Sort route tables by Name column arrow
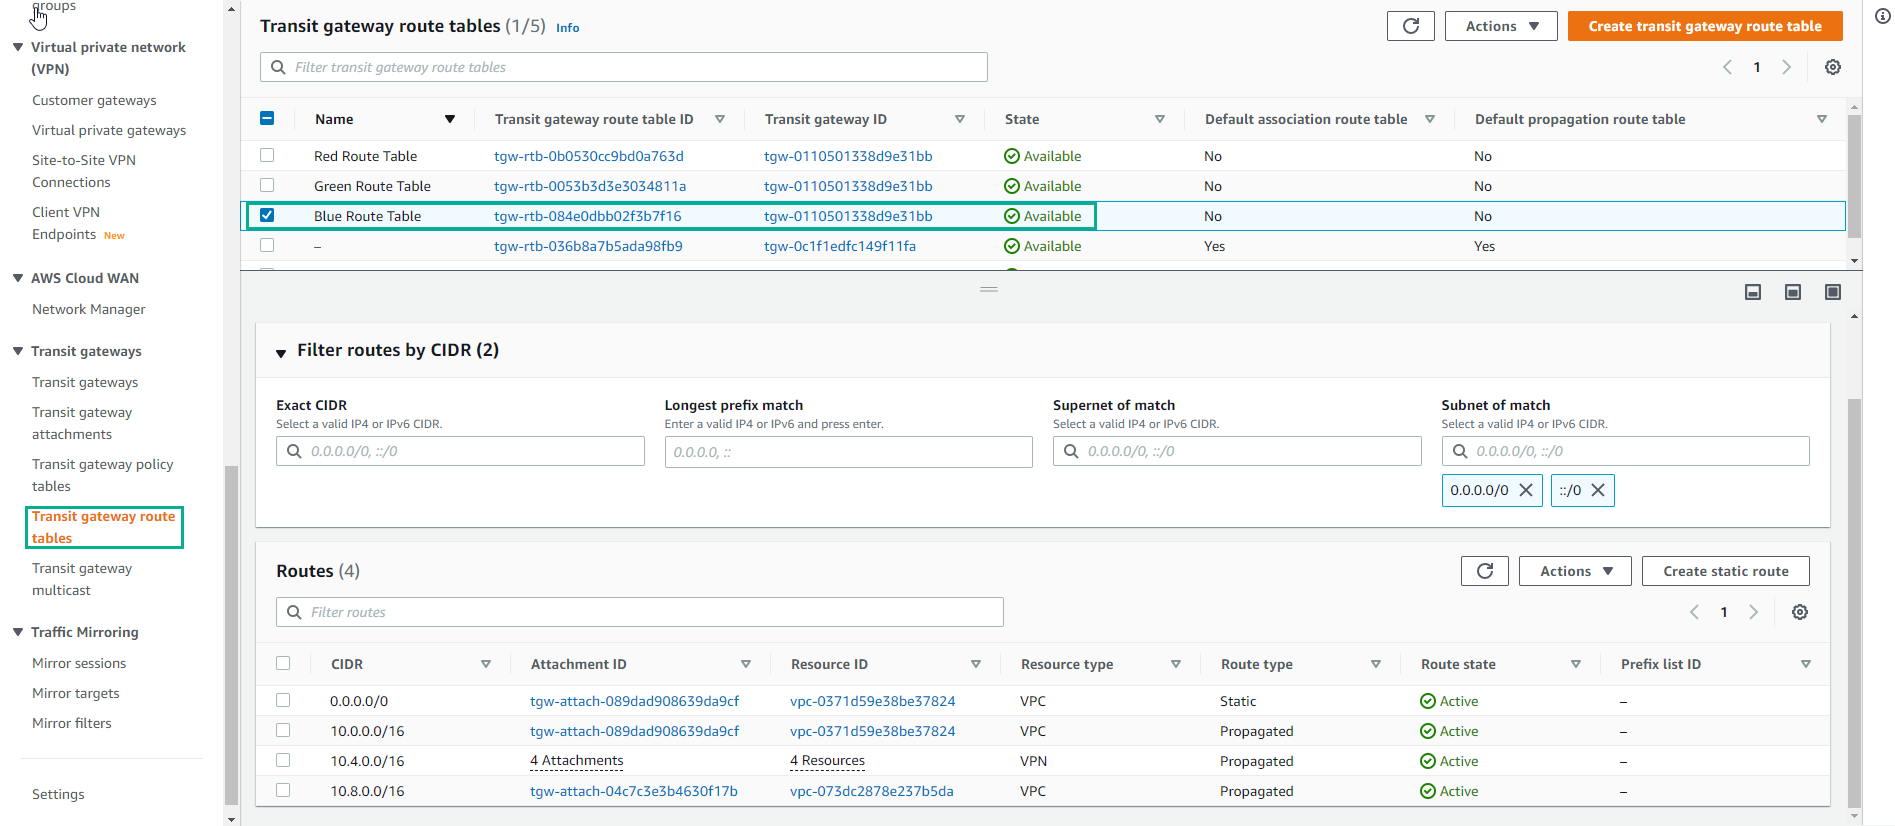This screenshot has width=1895, height=826. coord(450,119)
